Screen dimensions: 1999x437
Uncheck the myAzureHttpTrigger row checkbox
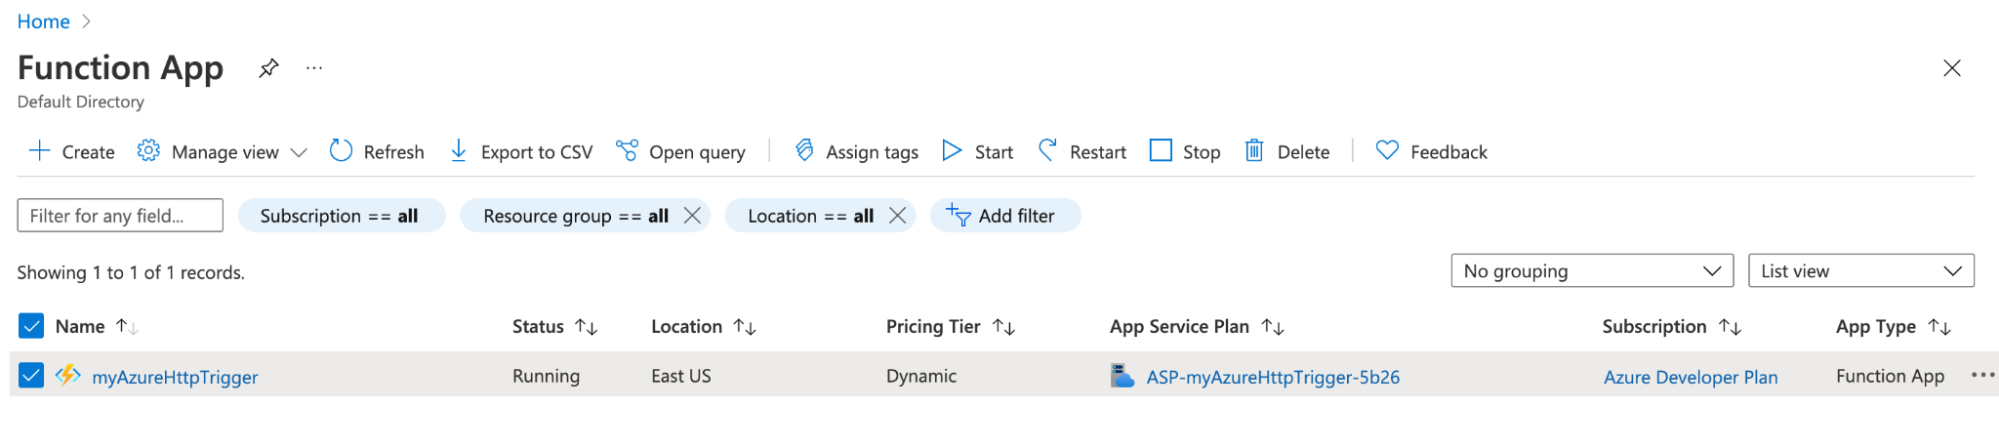point(31,375)
